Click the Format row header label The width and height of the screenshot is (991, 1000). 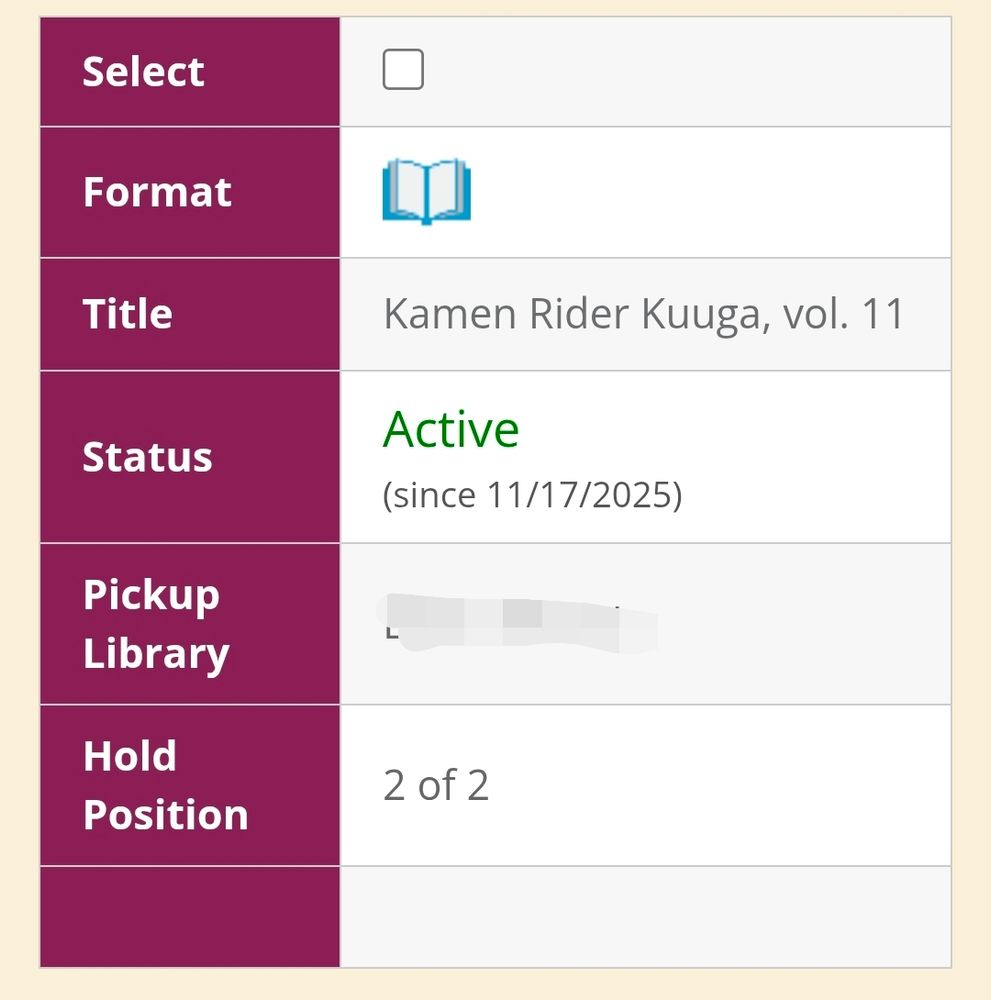pos(157,192)
